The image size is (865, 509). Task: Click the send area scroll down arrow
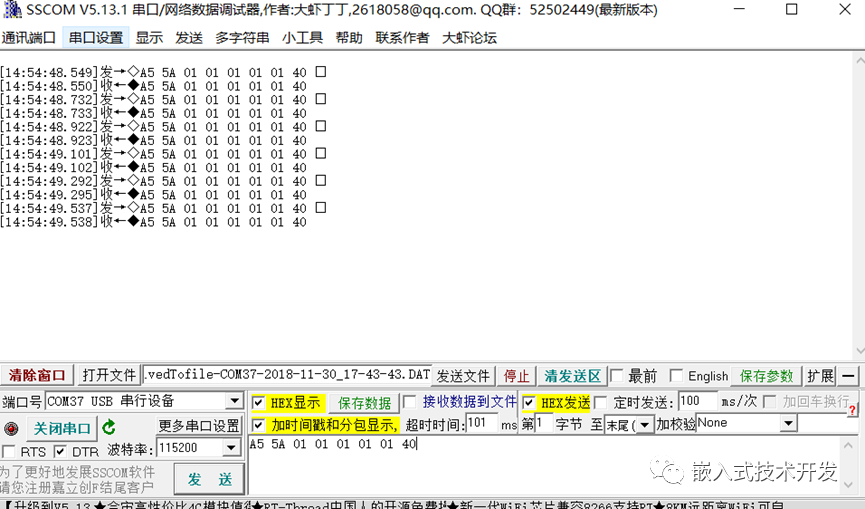point(848,486)
